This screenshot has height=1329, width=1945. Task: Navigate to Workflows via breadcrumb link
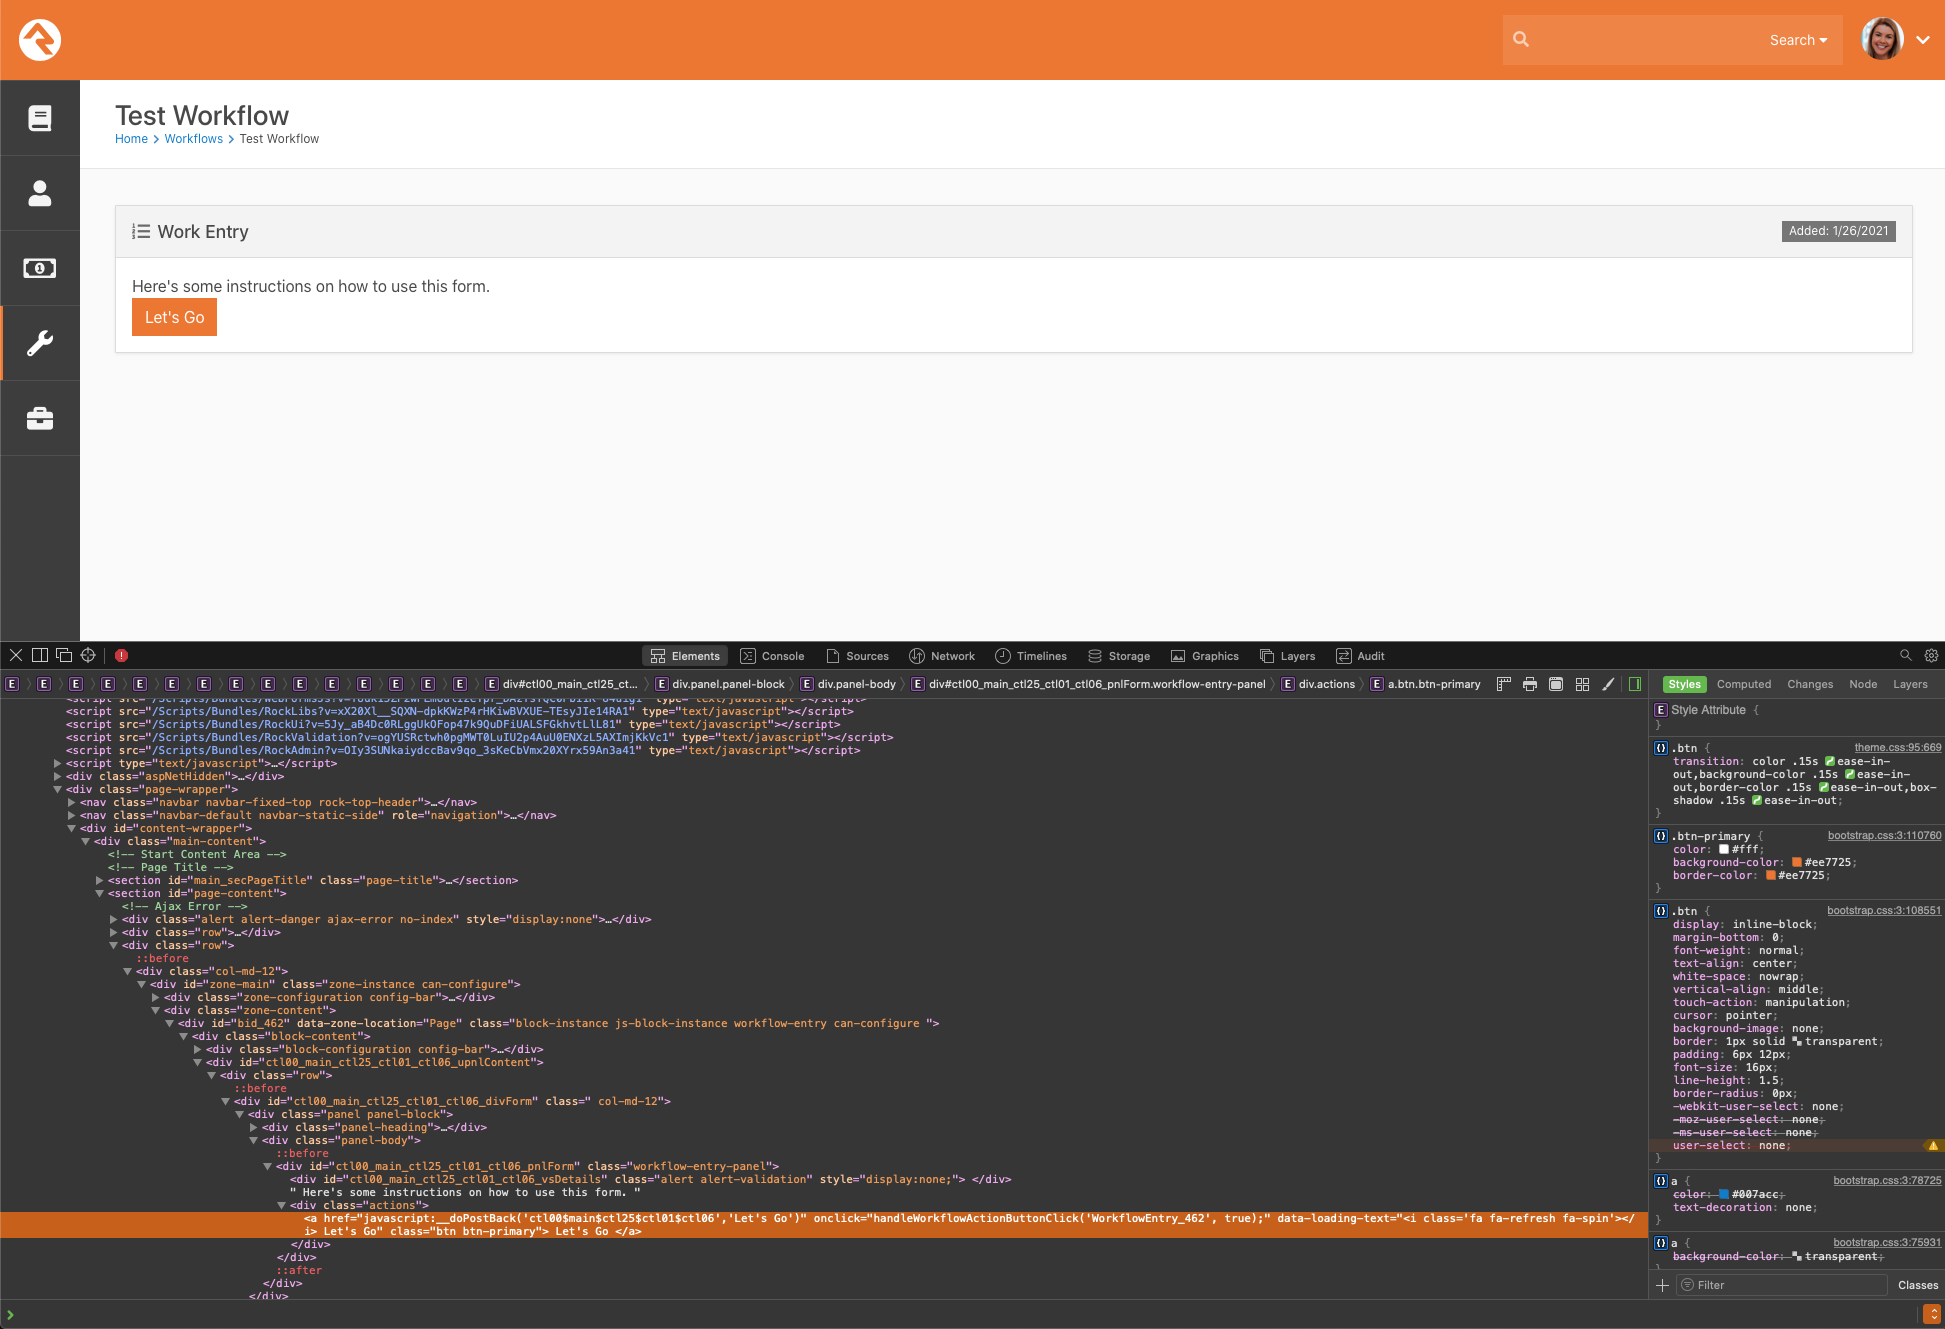194,138
